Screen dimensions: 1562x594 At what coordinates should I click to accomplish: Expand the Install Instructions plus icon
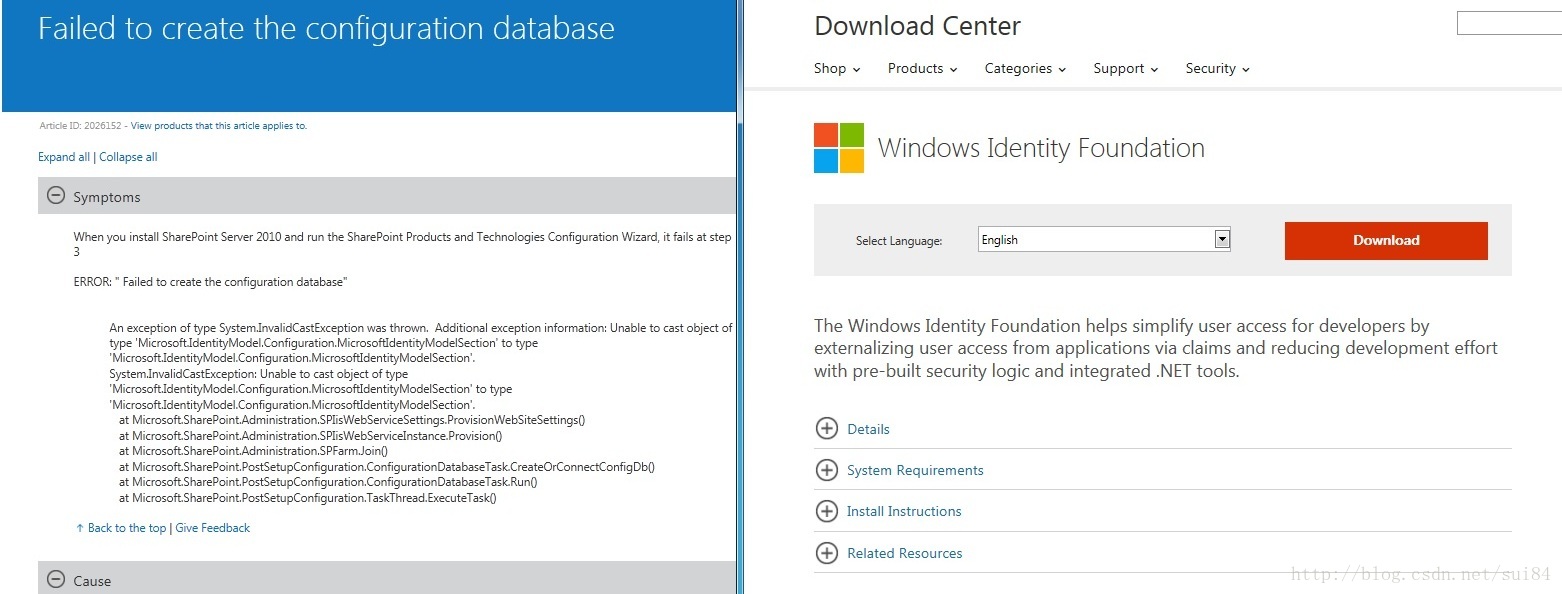(827, 511)
